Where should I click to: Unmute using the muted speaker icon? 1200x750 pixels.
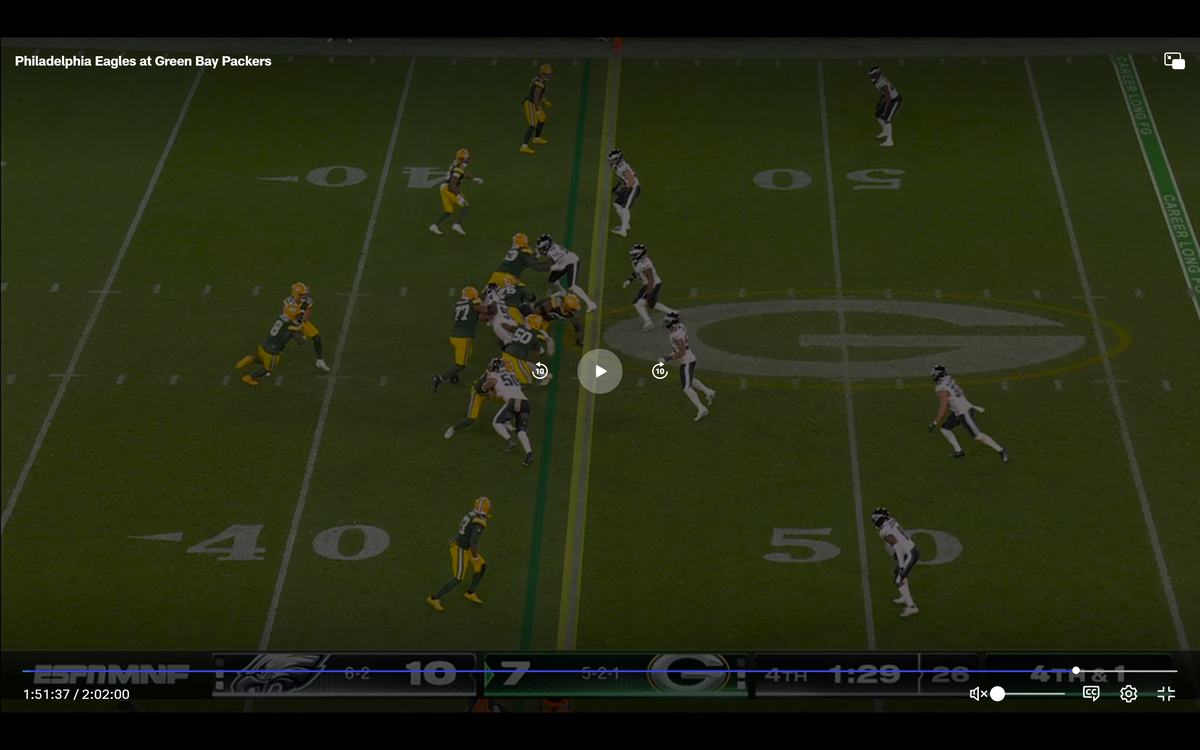click(x=978, y=694)
